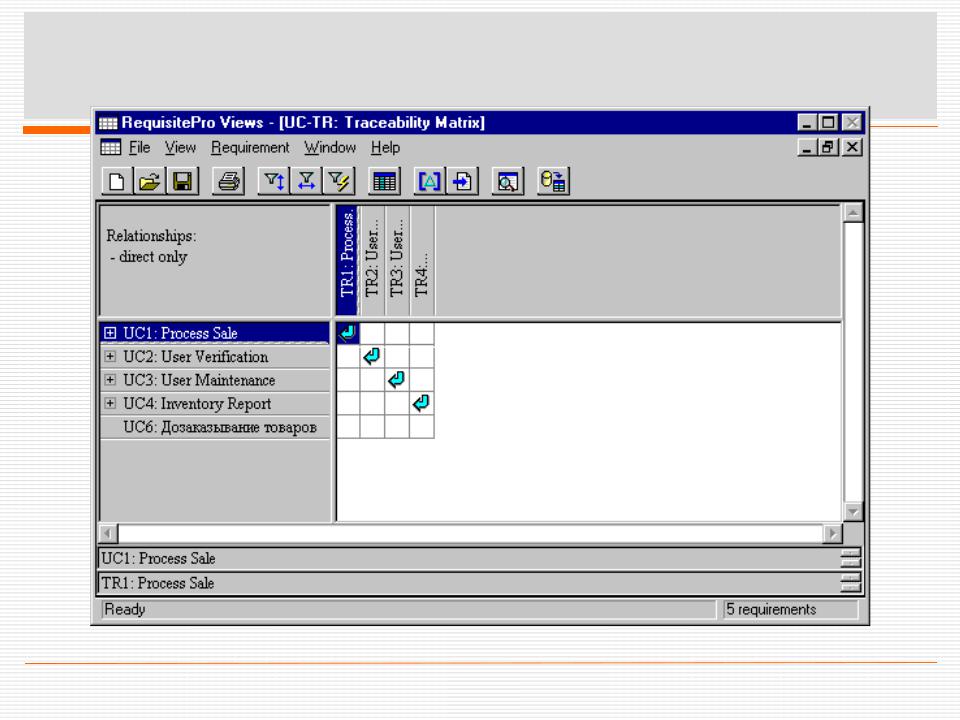Click the New document toolbar icon
The width and height of the screenshot is (960, 720).
pos(116,181)
